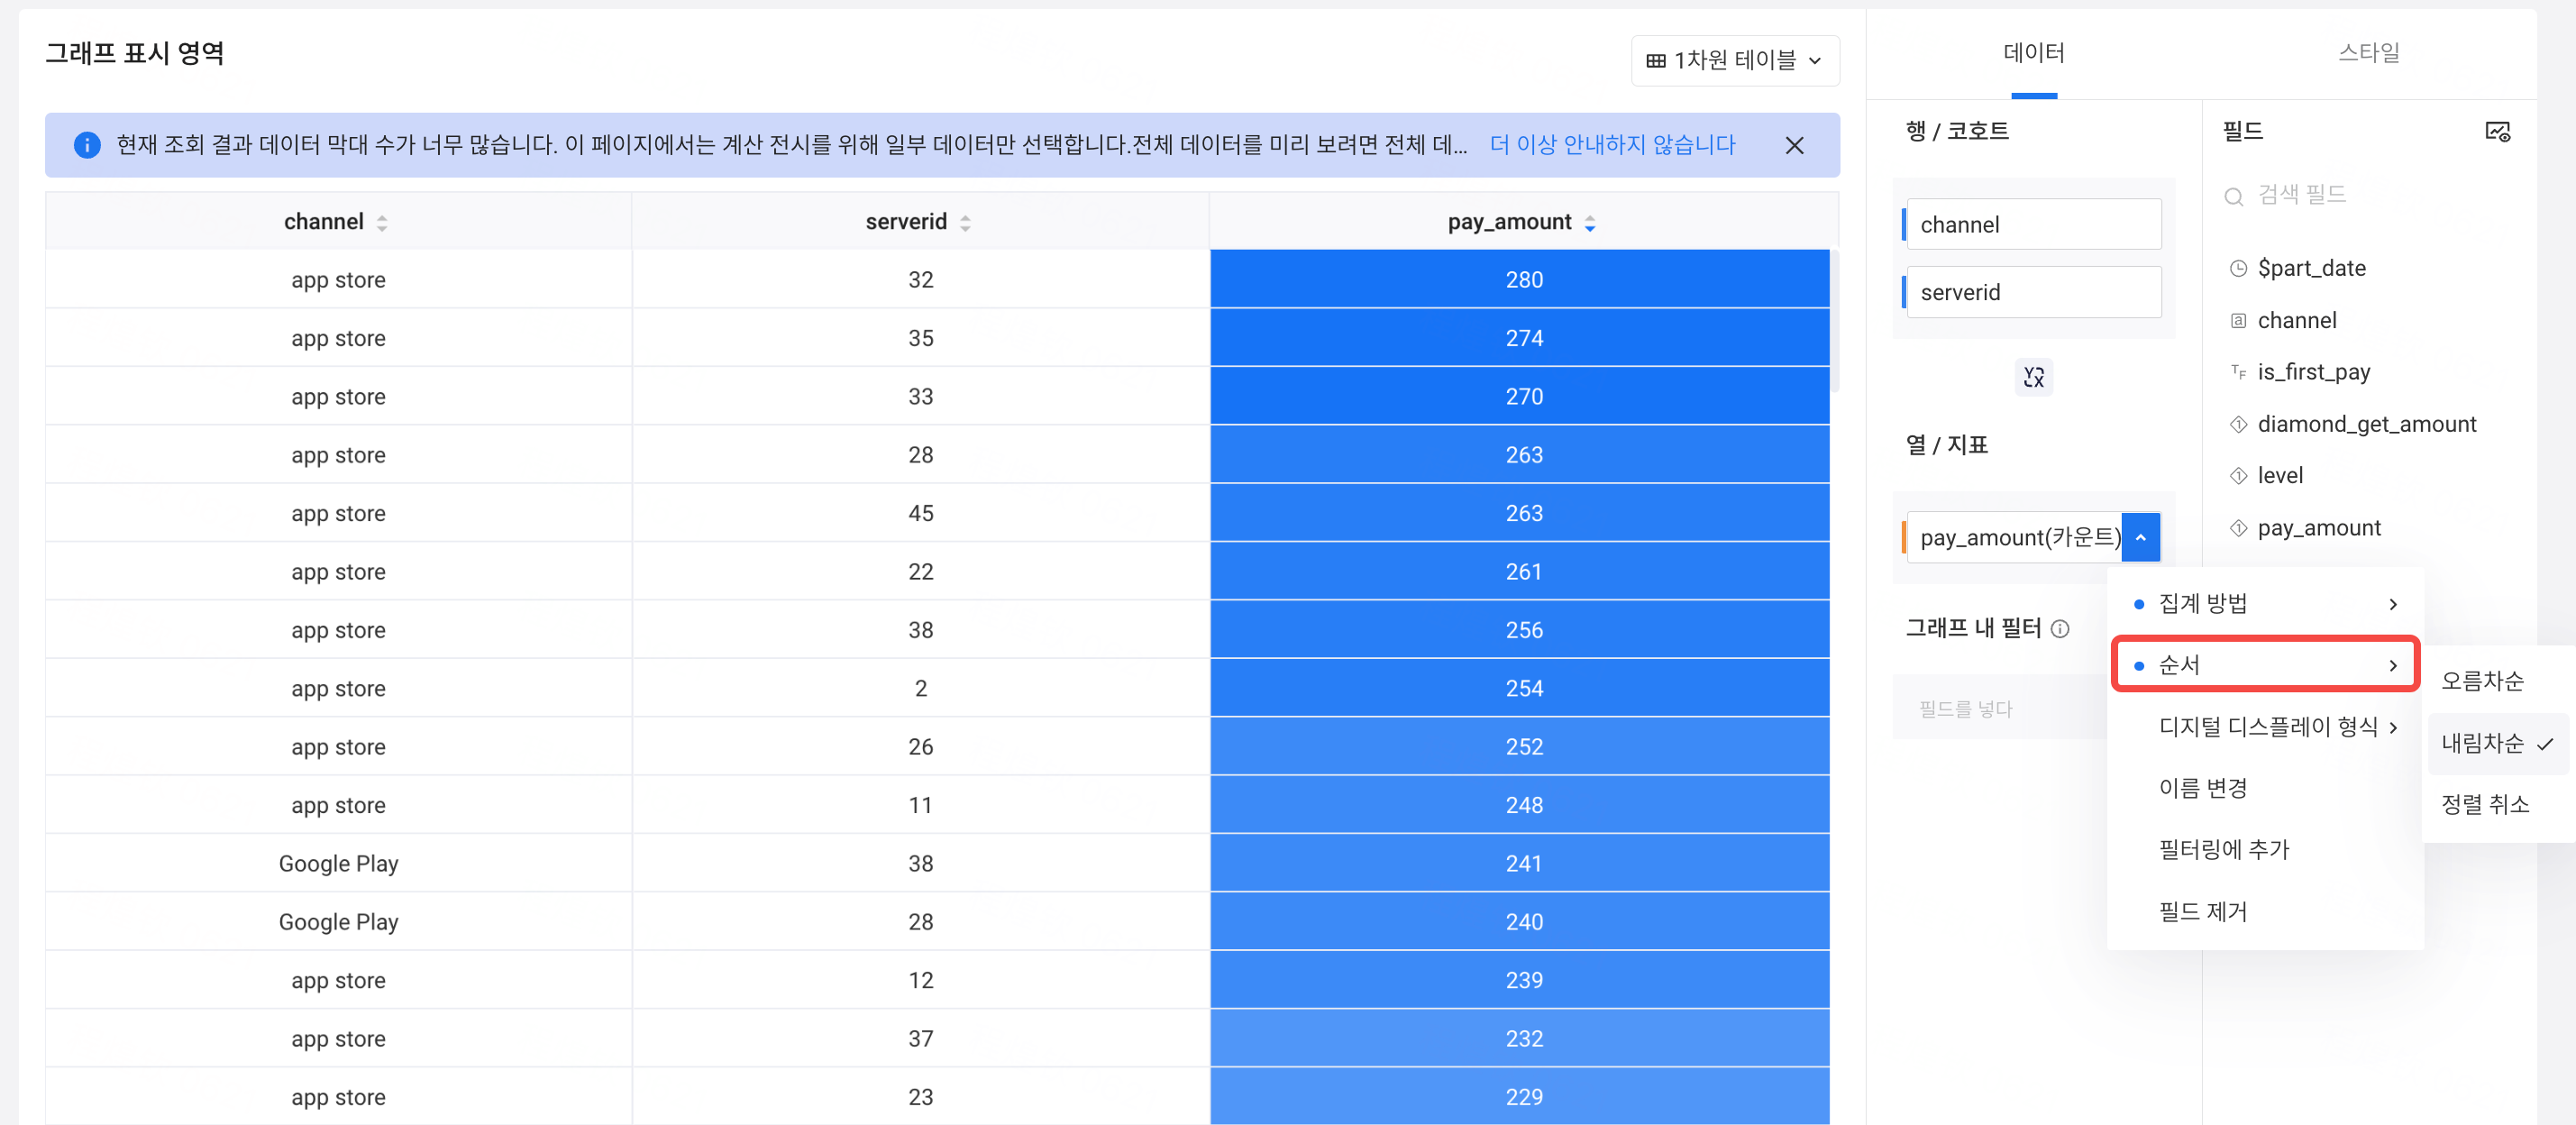Choose 이름 변경 from the field menu
Image resolution: width=2576 pixels, height=1125 pixels.
[2265, 789]
